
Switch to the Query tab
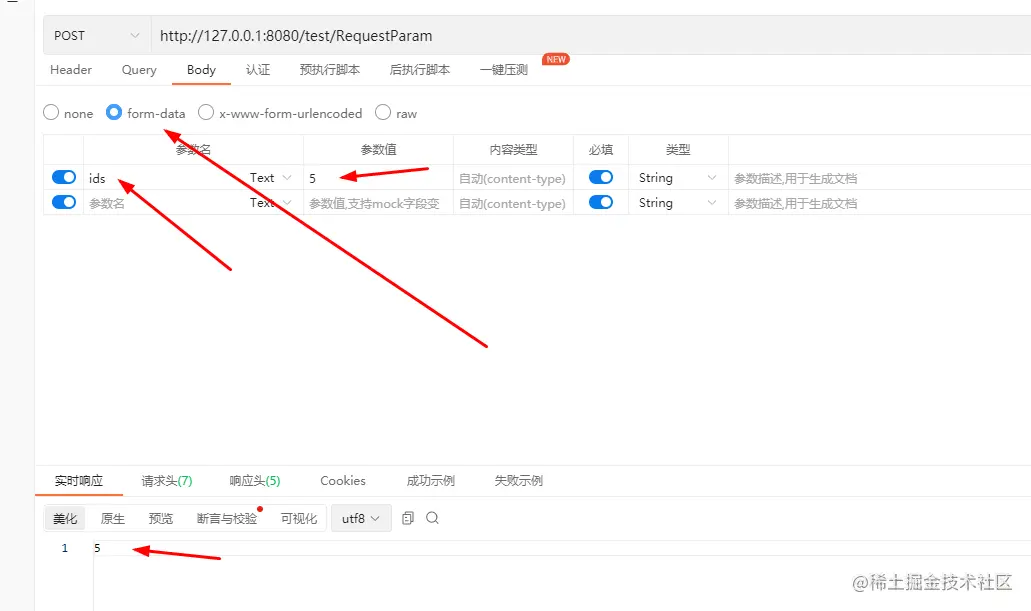click(139, 70)
